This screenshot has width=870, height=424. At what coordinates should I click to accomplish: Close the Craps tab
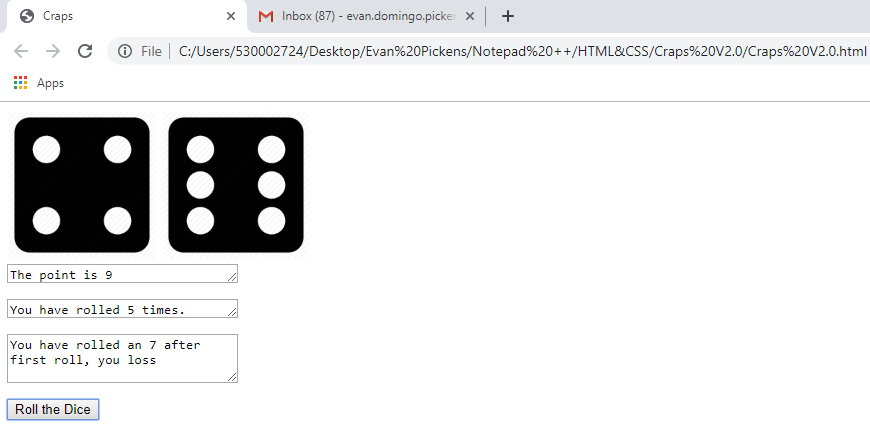click(x=231, y=16)
